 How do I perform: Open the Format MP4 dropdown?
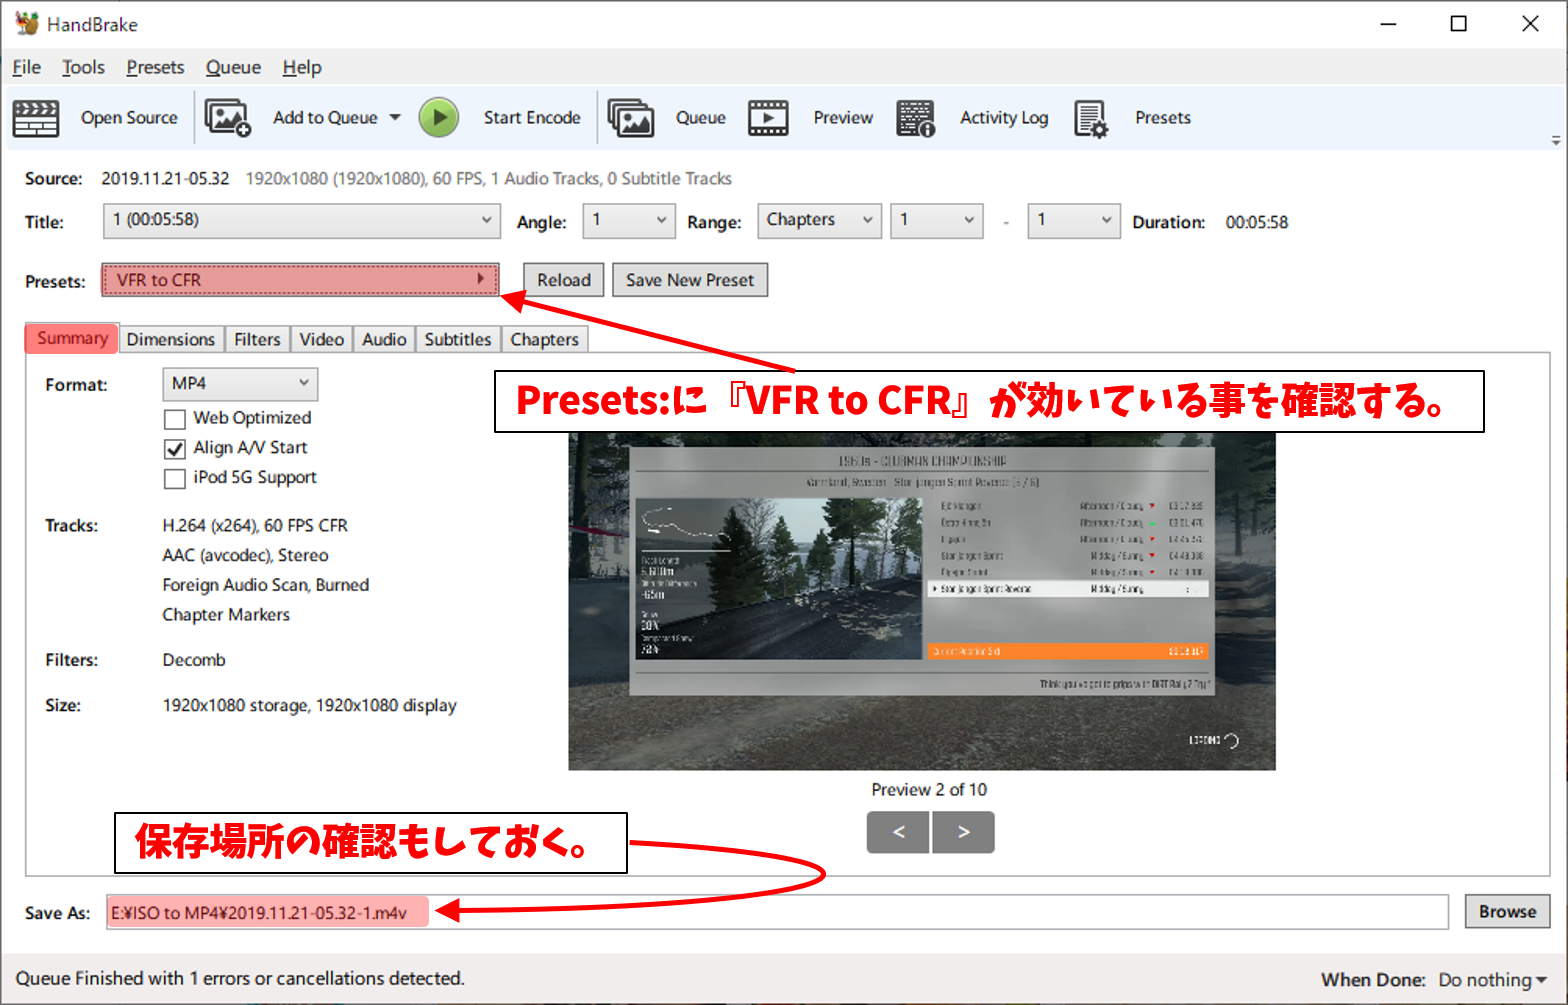point(240,384)
